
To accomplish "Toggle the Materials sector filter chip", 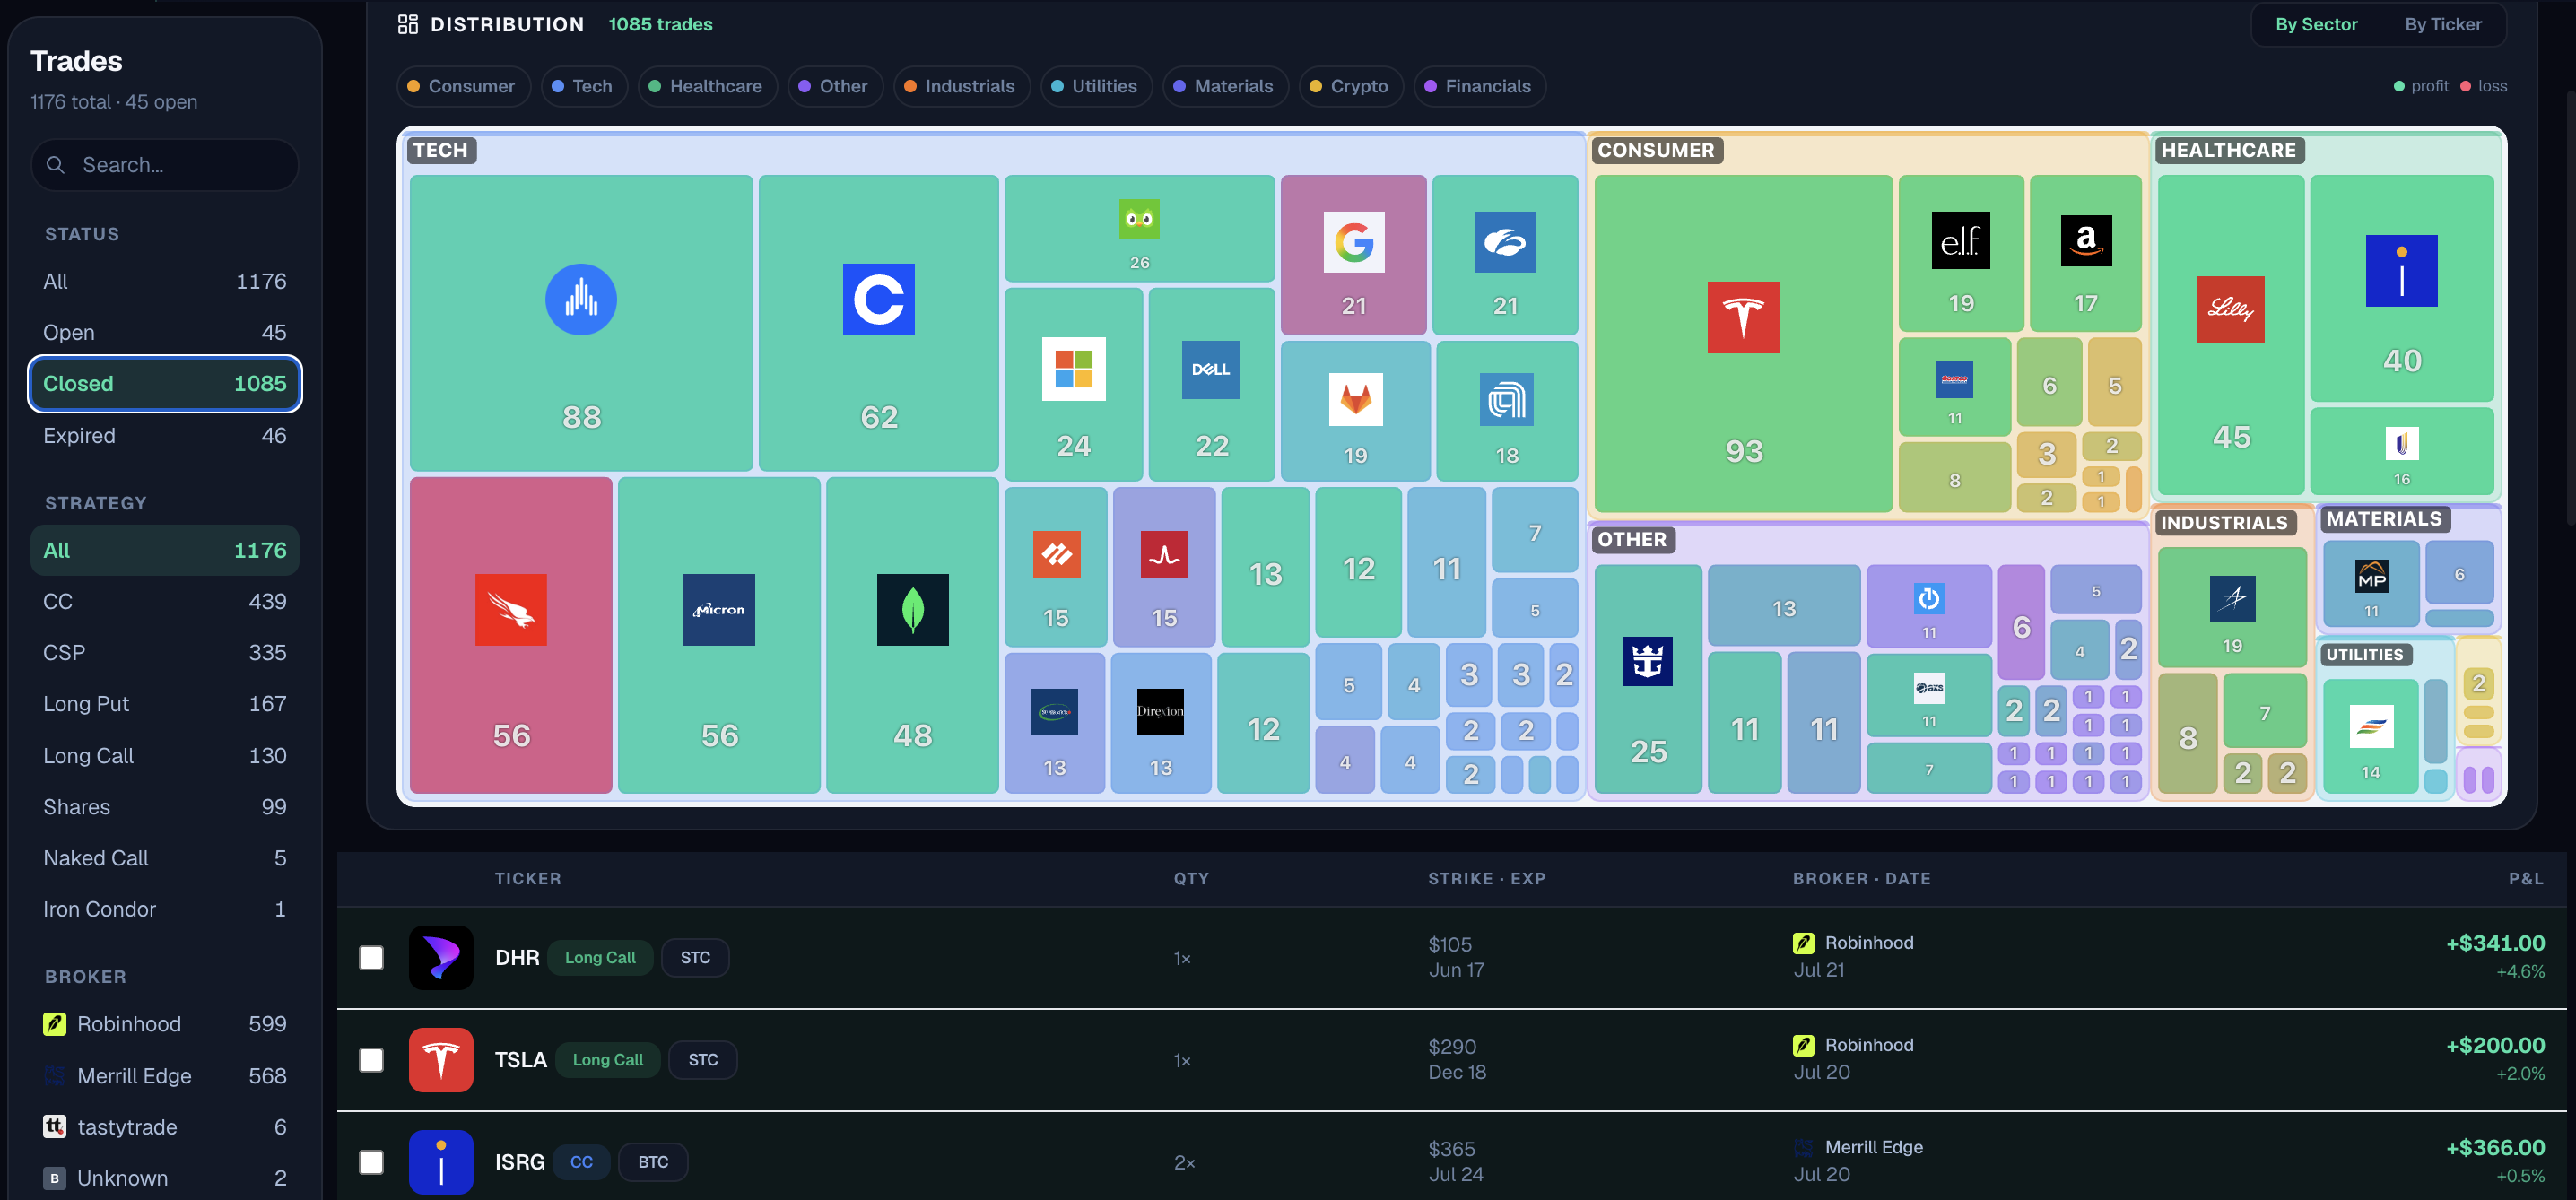I will click(1225, 86).
